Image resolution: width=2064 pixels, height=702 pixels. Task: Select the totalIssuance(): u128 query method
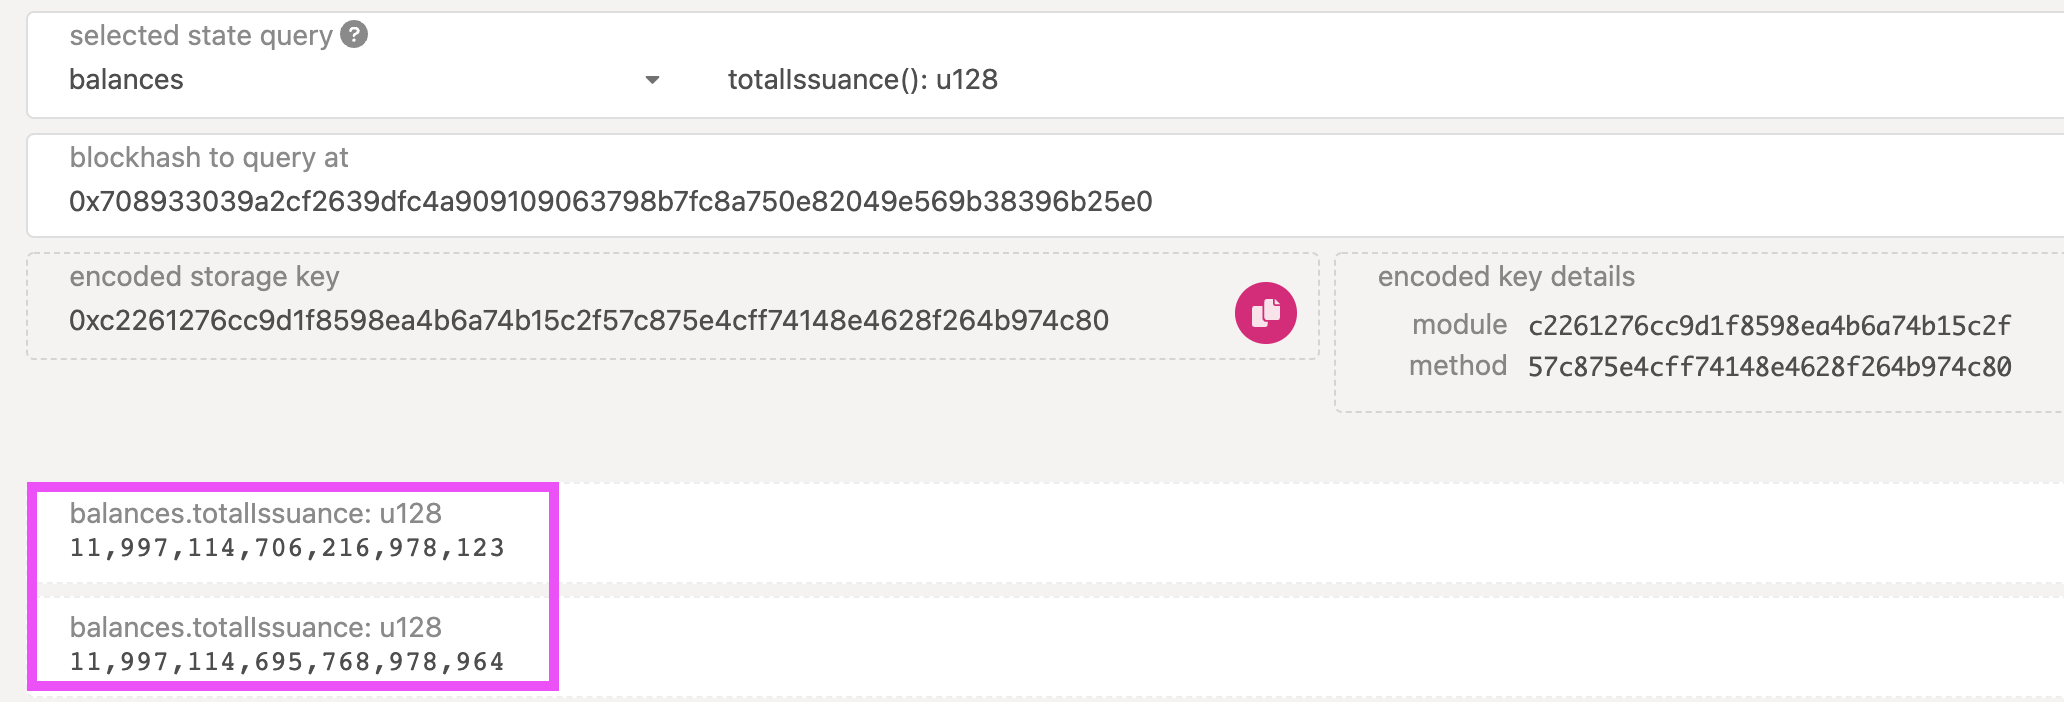click(x=861, y=80)
